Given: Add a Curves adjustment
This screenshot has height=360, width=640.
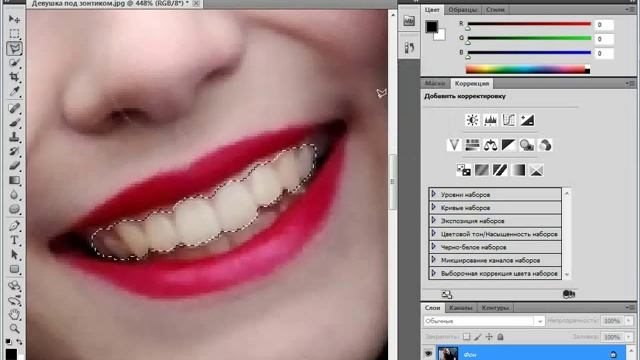Looking at the screenshot, I should pyautogui.click(x=509, y=120).
